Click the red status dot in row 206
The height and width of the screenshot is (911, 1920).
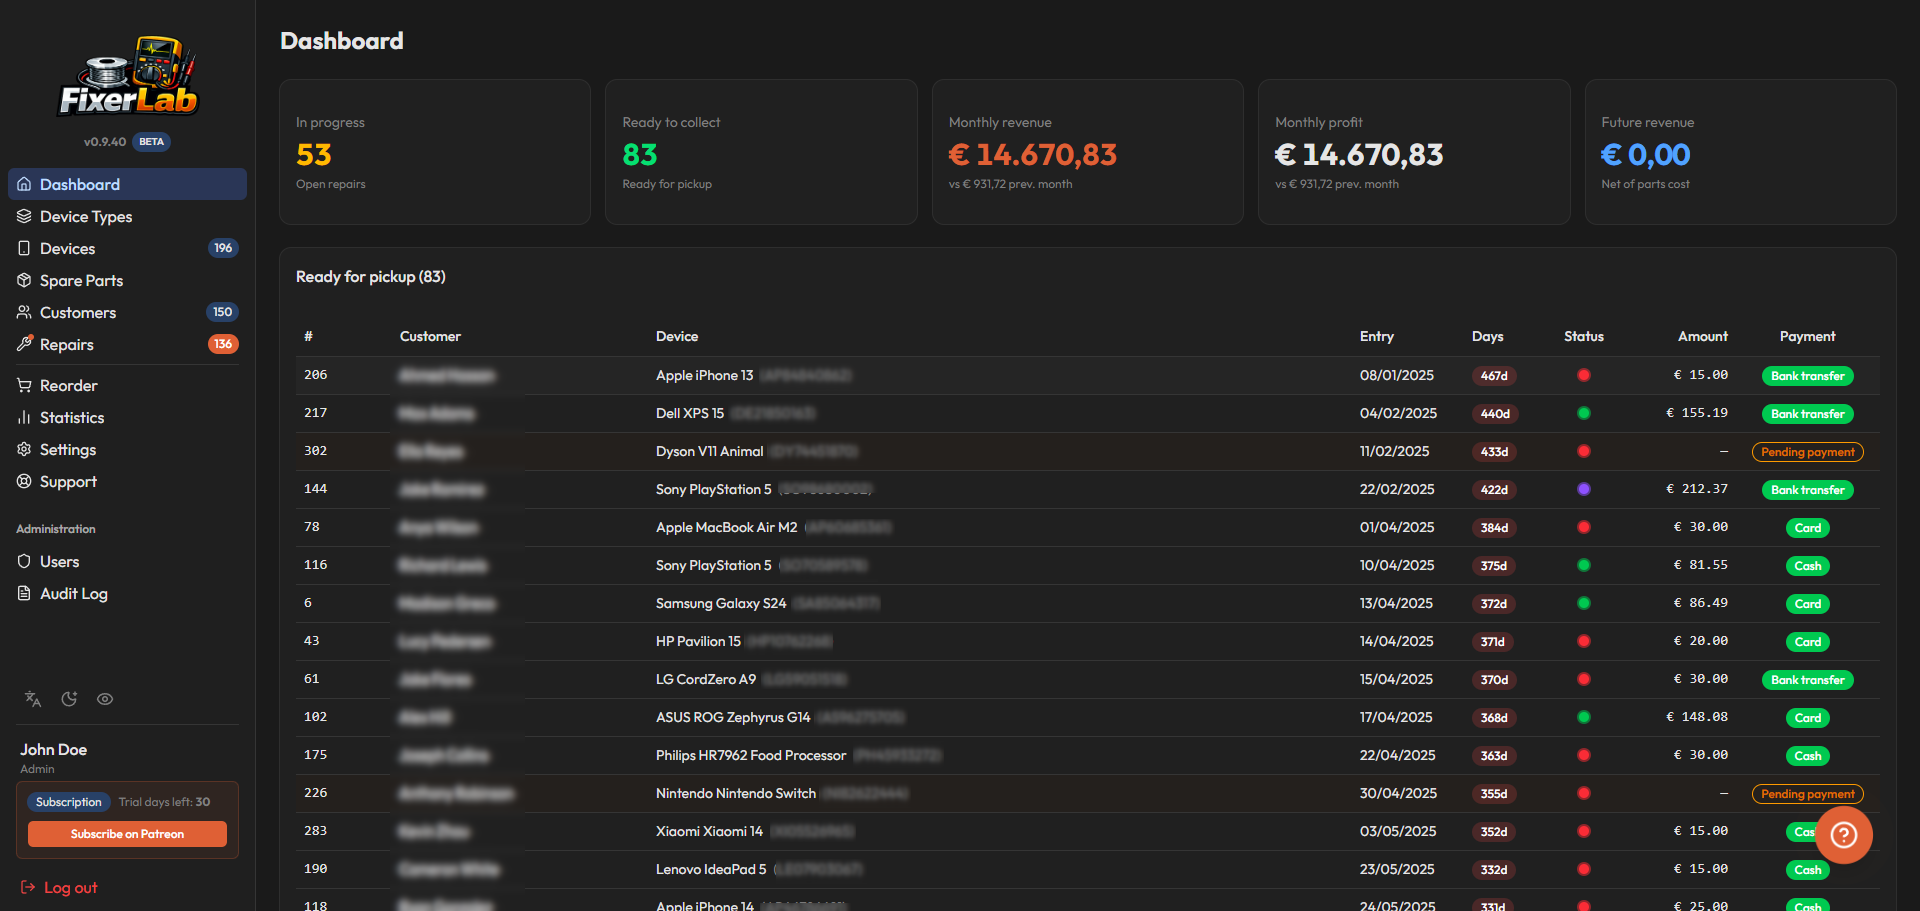(1584, 375)
